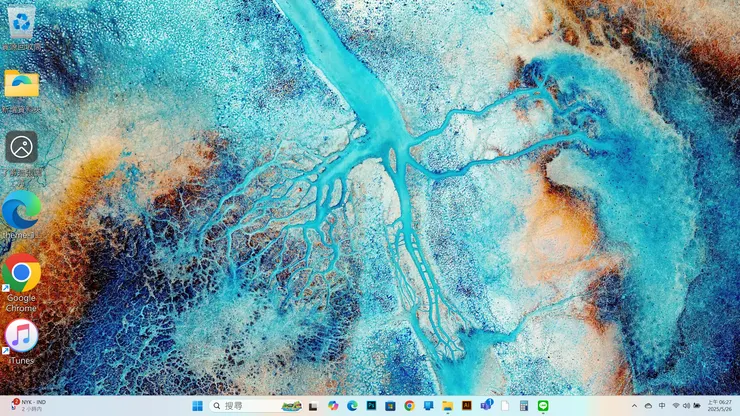Screen dimensions: 740x416
Task: Open File Explorer from the taskbar
Action: 447,406
